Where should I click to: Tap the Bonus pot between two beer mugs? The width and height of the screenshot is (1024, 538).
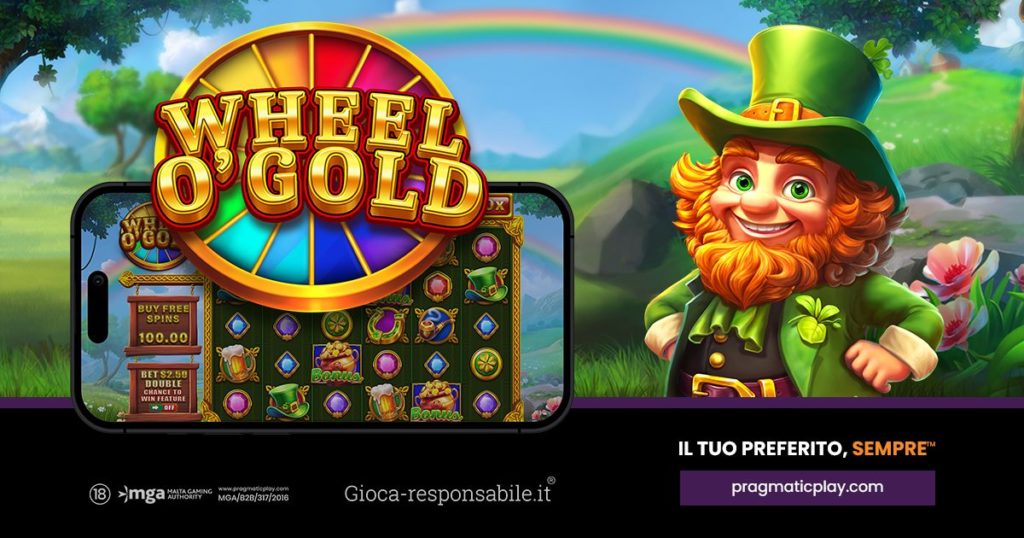[337, 364]
